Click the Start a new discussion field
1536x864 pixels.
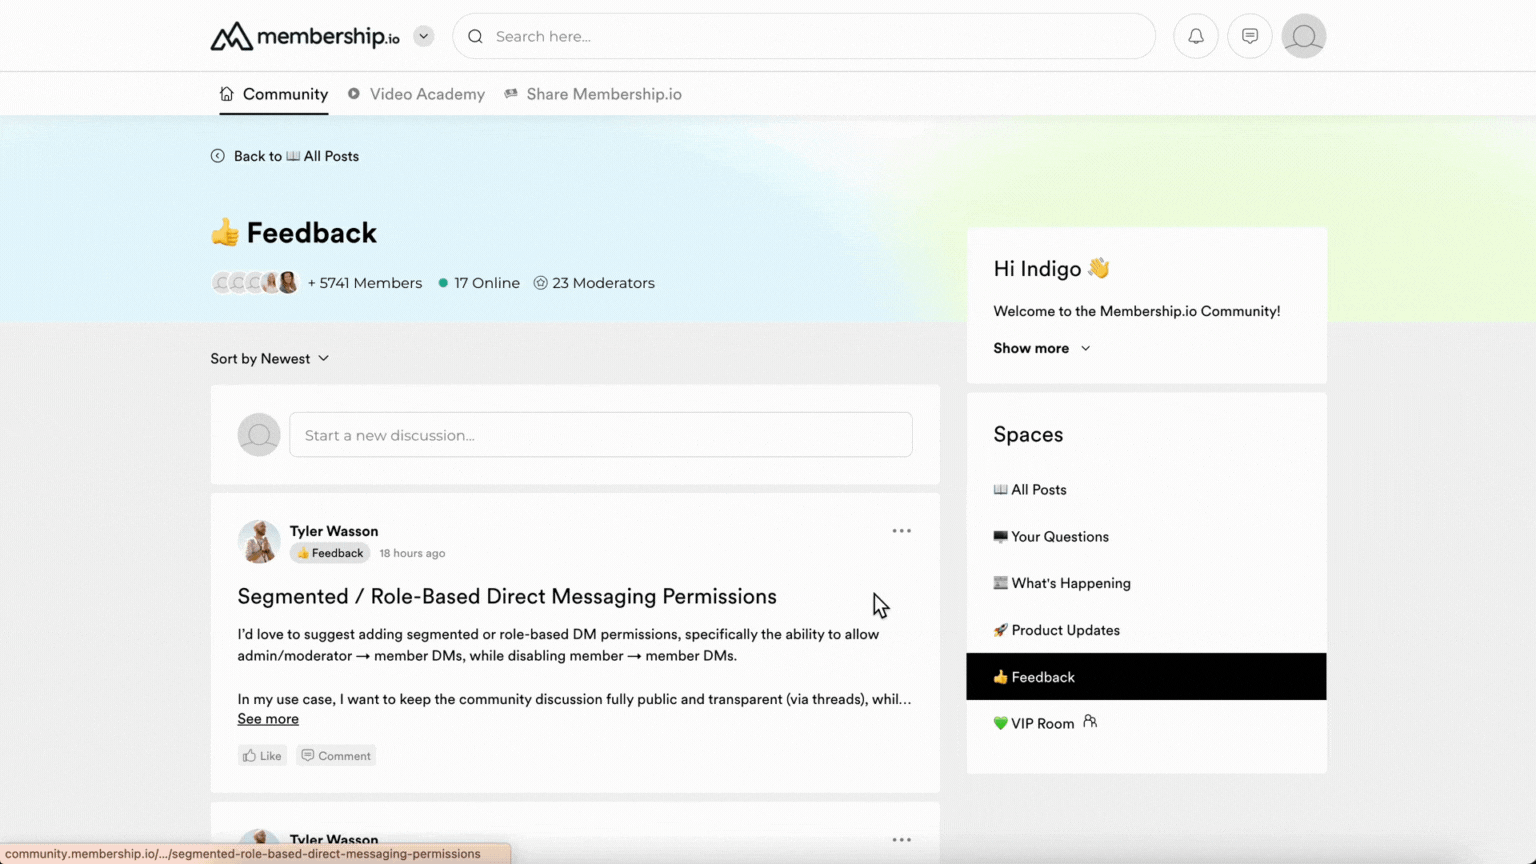(600, 435)
